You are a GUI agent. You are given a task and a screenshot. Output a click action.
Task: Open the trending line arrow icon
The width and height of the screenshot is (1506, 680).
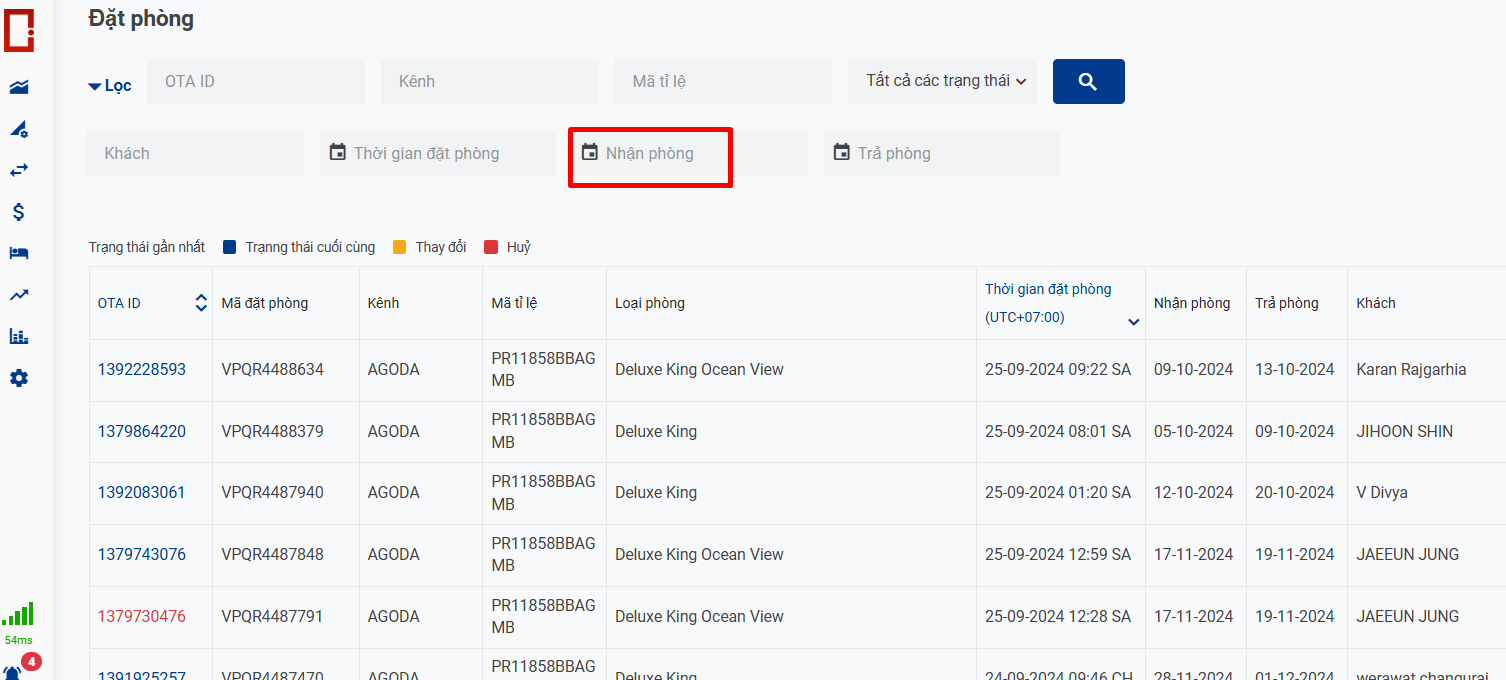pyautogui.click(x=19, y=295)
